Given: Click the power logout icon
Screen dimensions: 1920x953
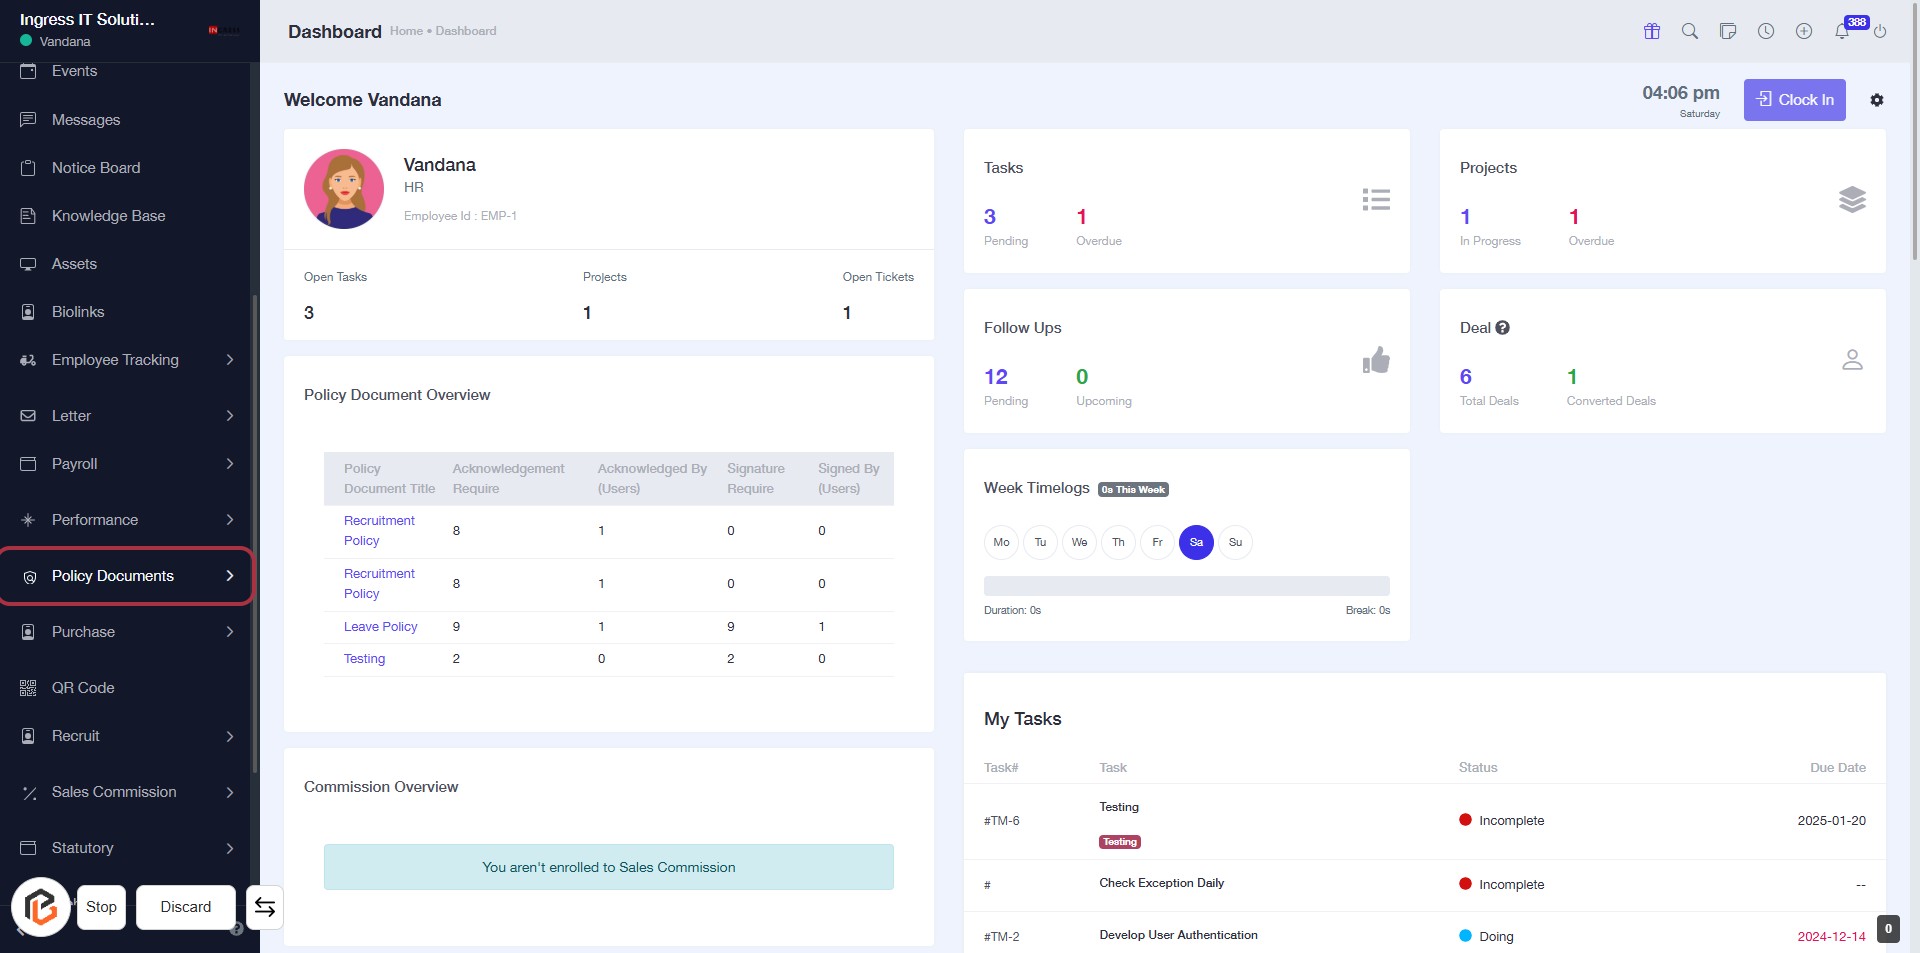Looking at the screenshot, I should pos(1880,31).
